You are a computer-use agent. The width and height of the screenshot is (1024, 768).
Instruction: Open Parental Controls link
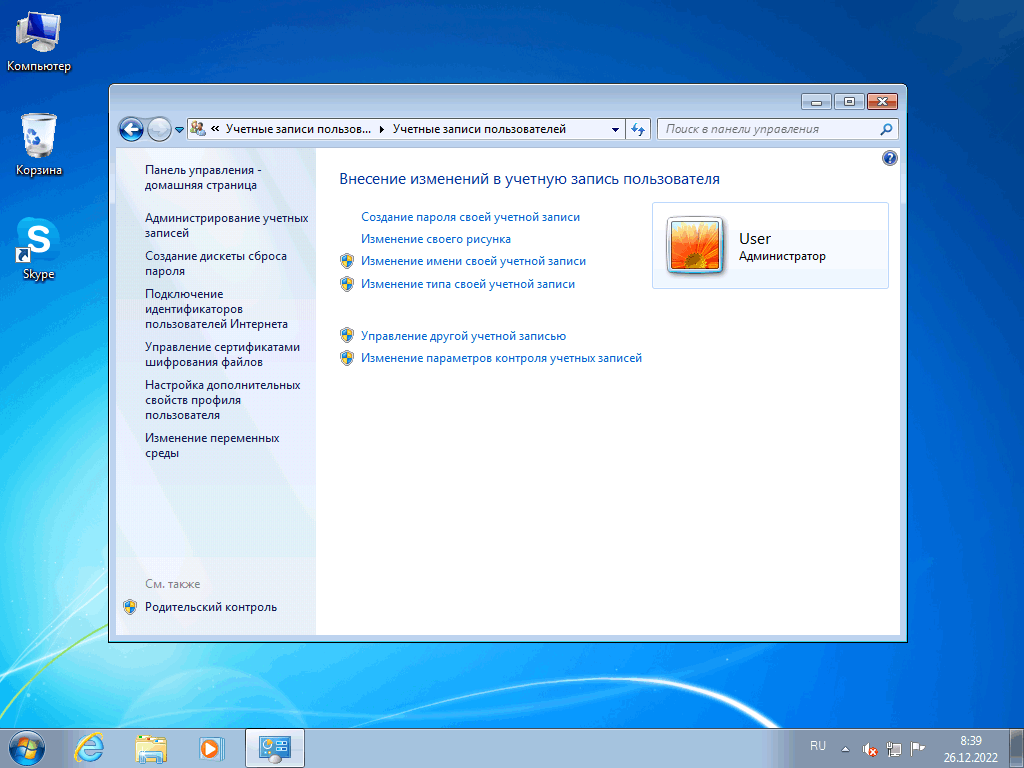point(211,607)
